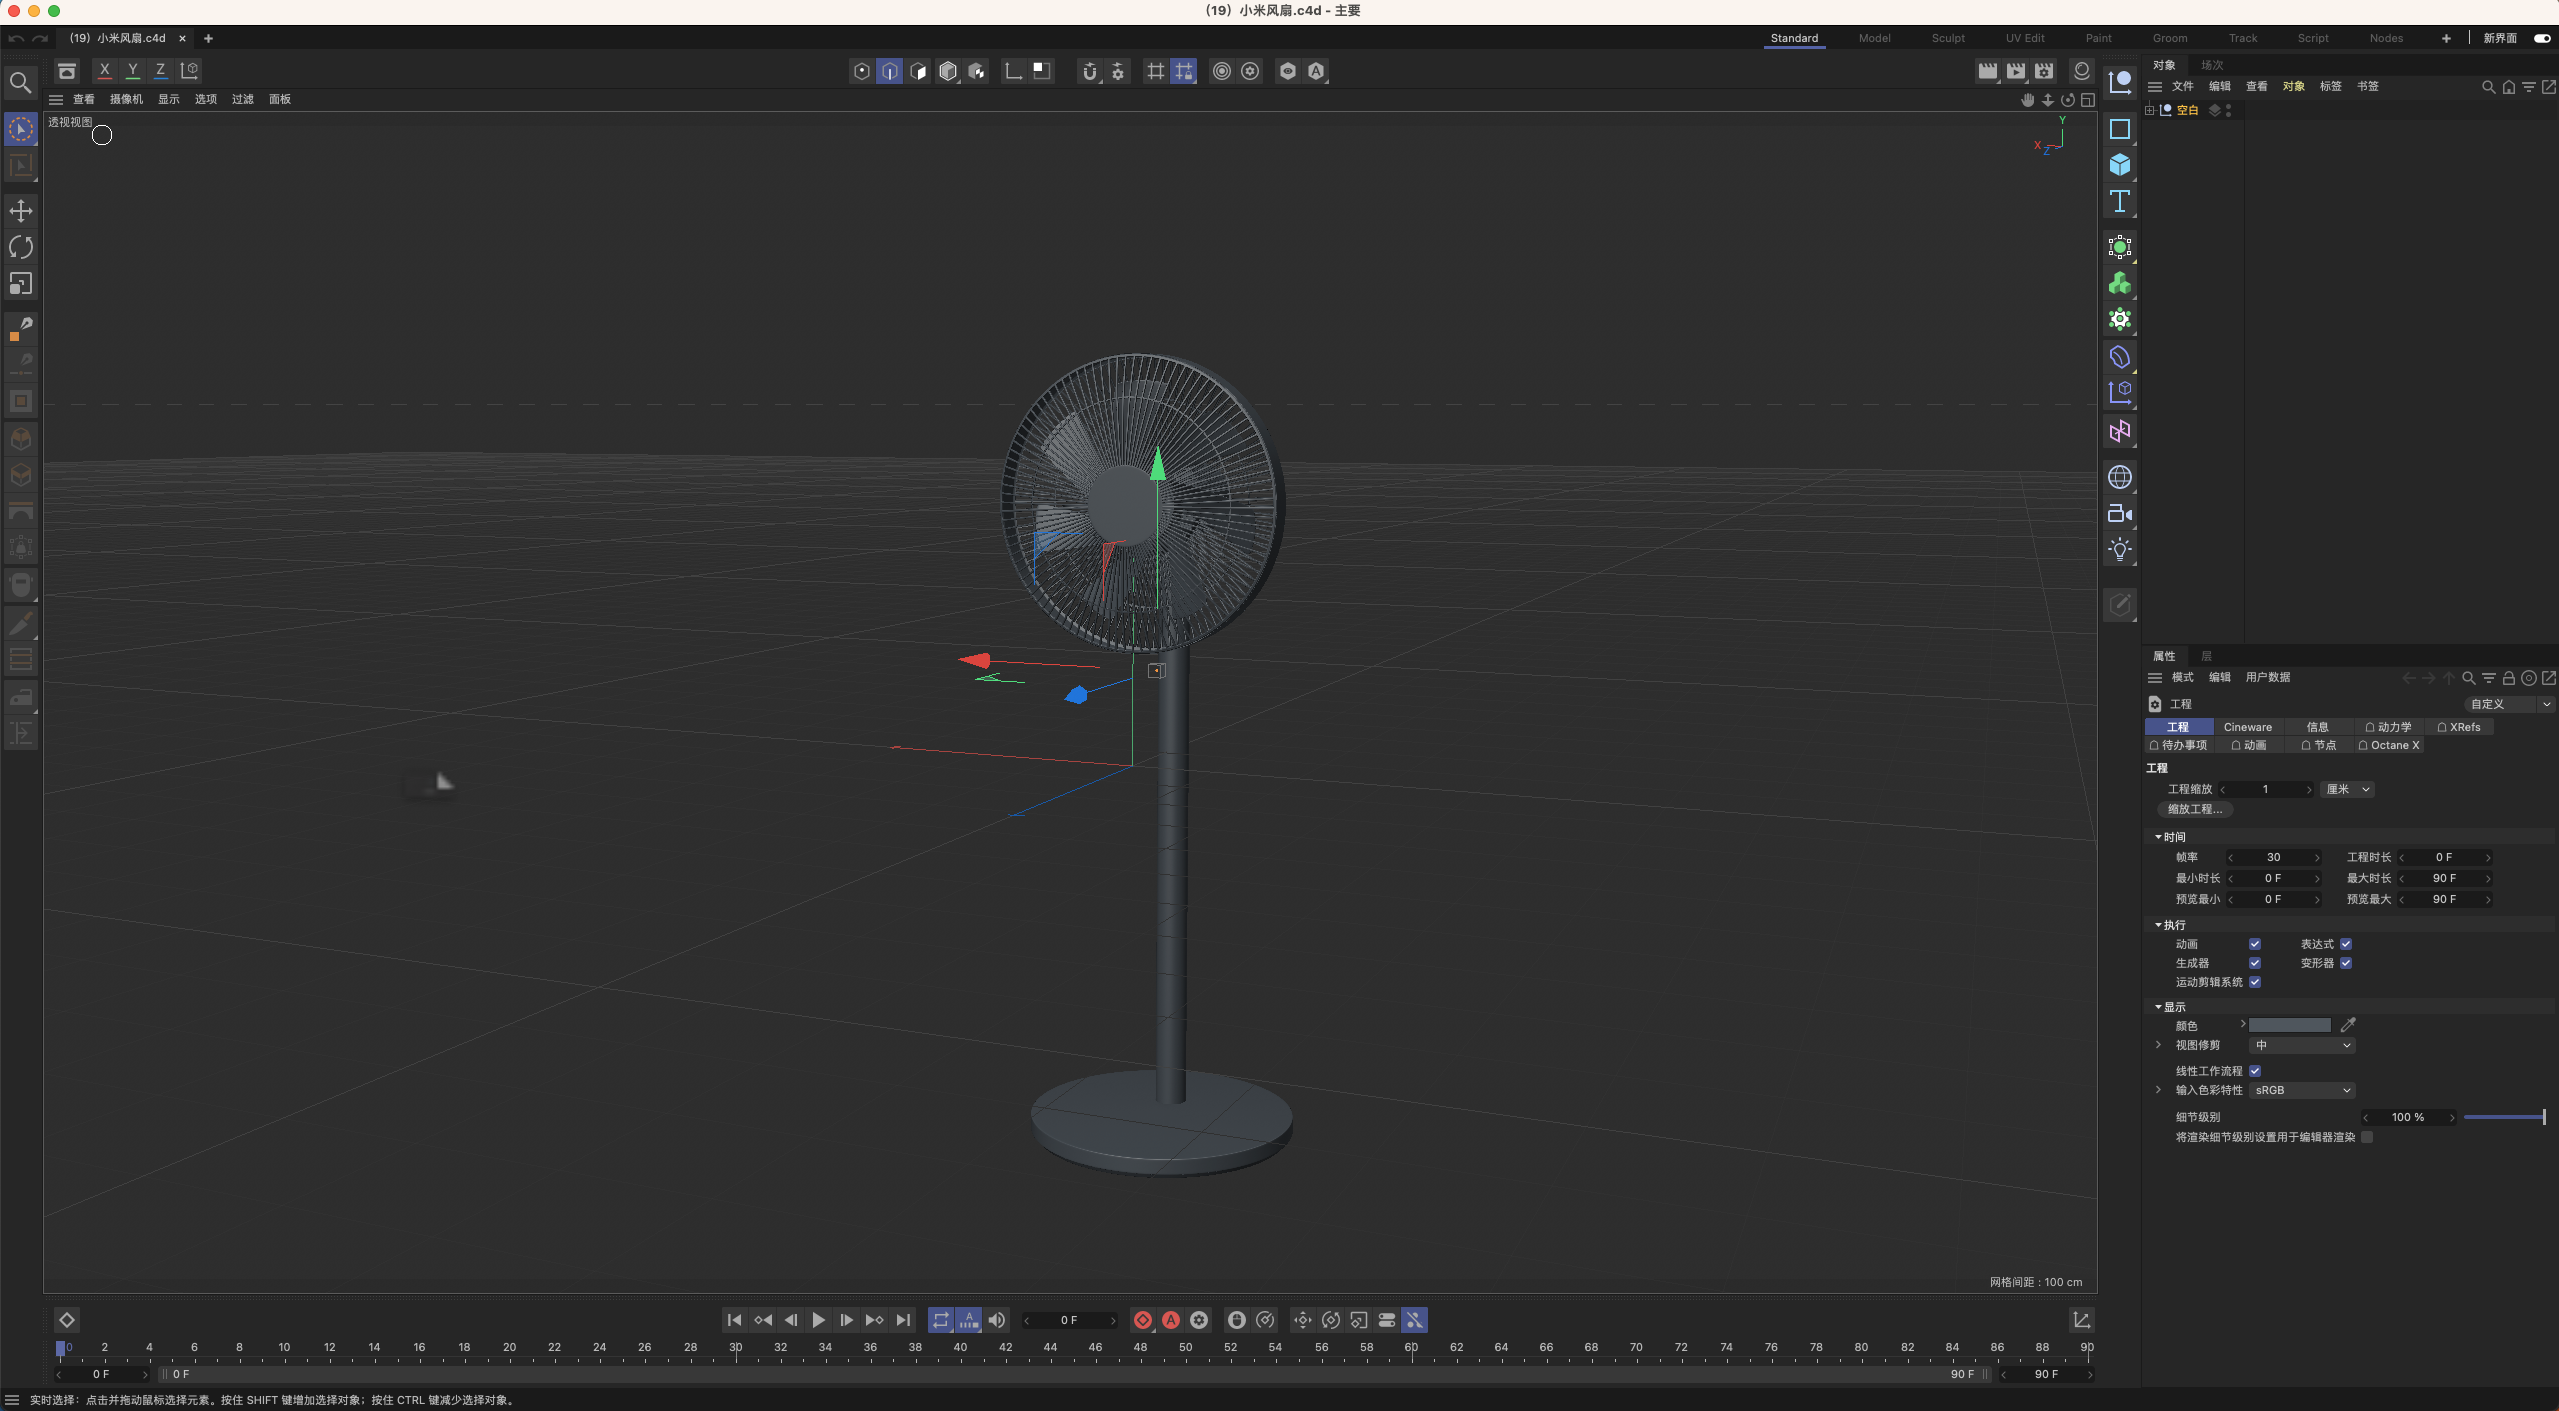Open the 摄像机 viewport menu

tap(126, 99)
